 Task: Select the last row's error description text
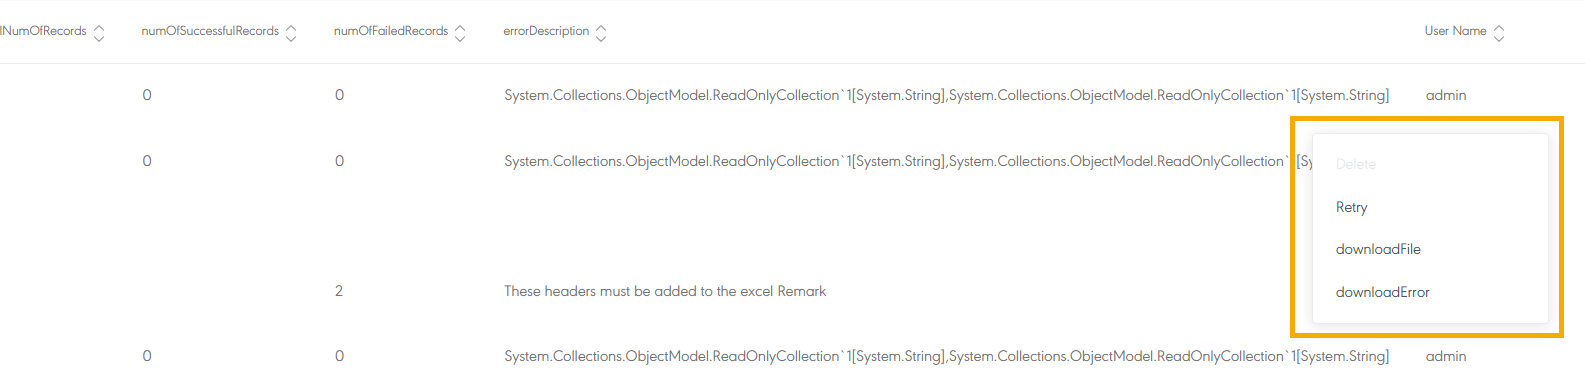point(946,356)
